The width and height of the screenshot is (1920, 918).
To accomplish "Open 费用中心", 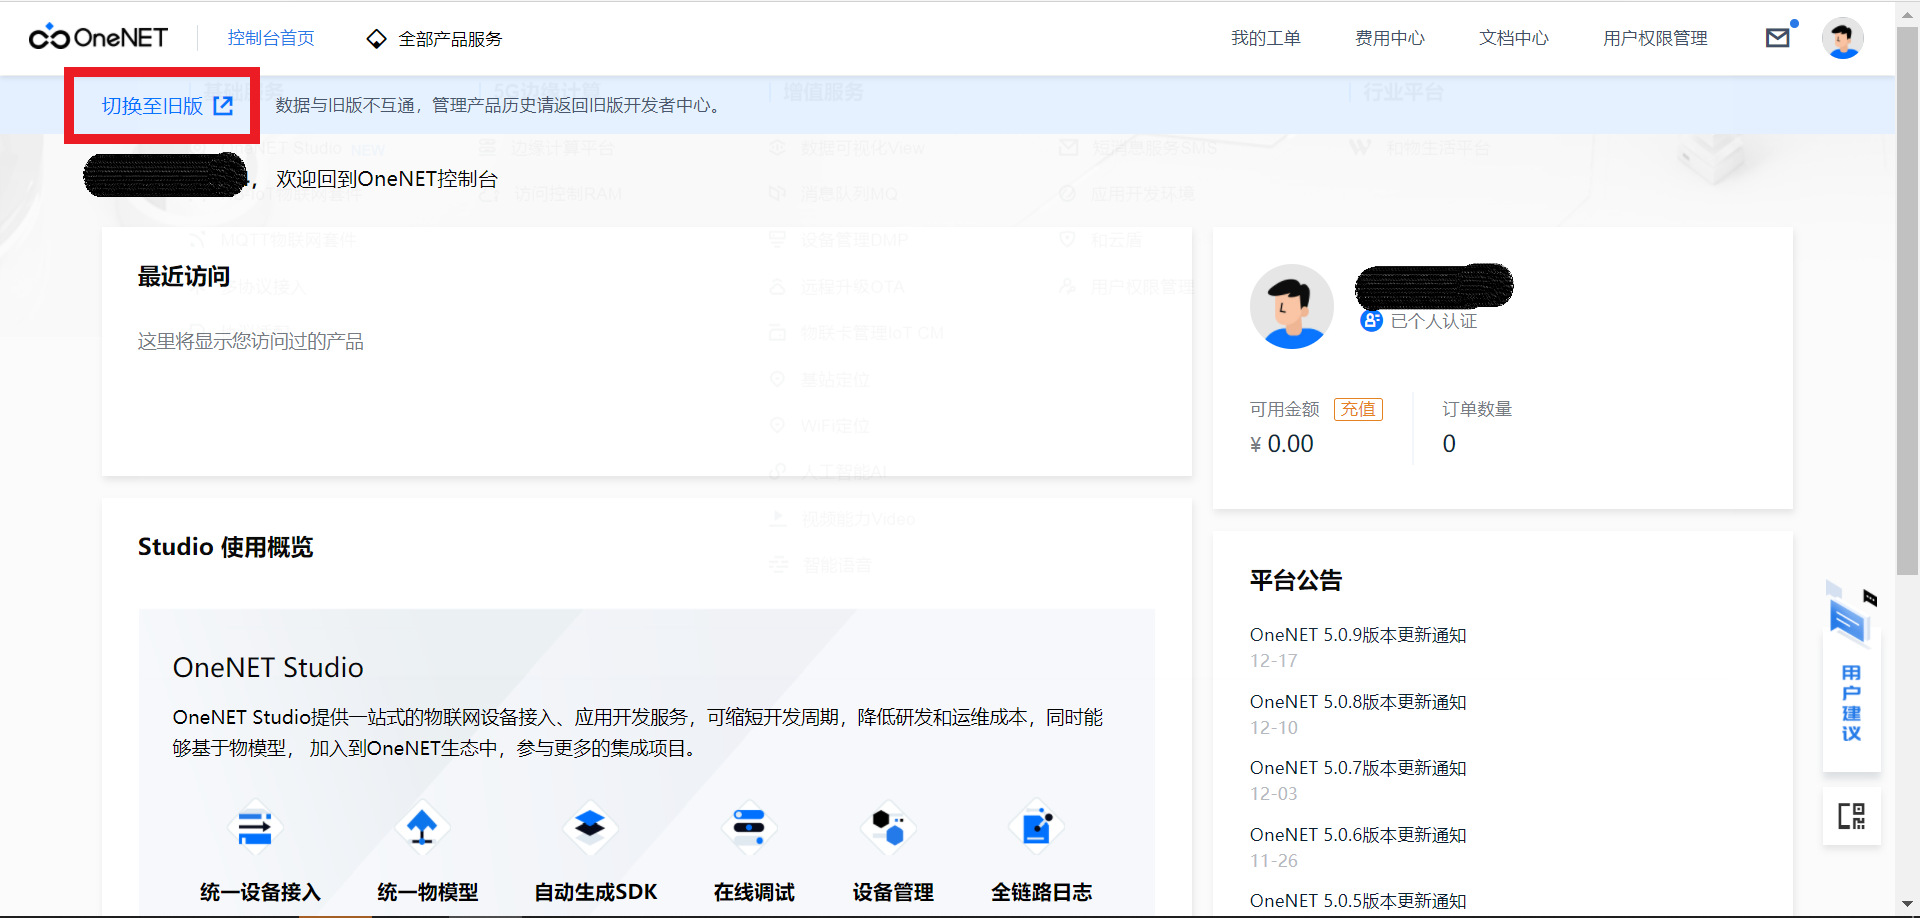I will pyautogui.click(x=1390, y=38).
